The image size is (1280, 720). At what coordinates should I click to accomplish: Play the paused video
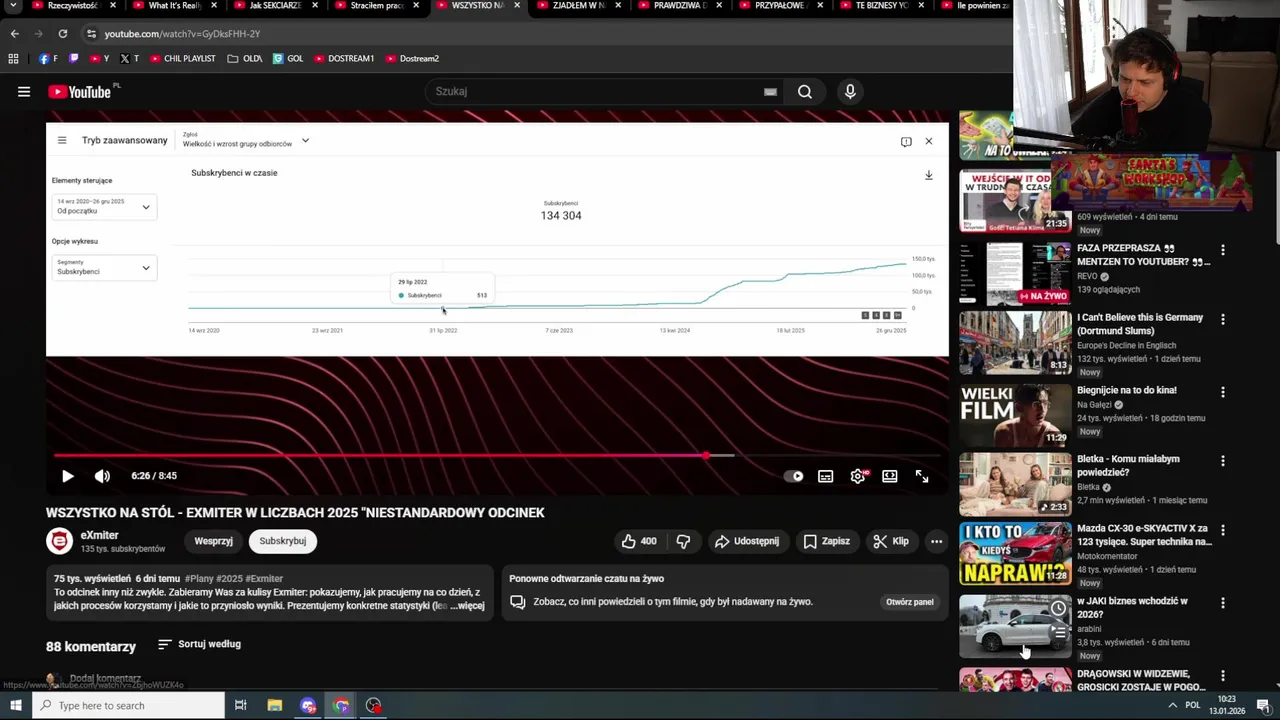tap(67, 476)
